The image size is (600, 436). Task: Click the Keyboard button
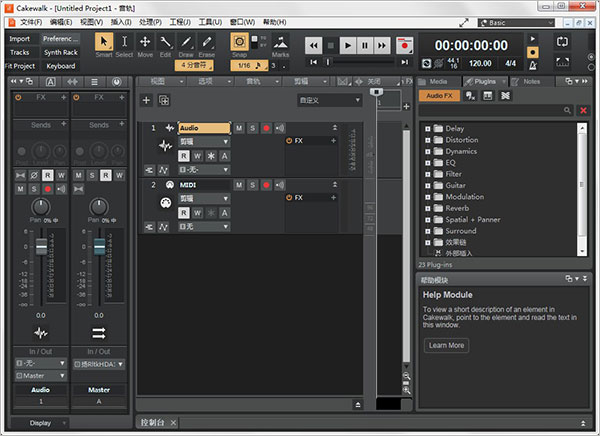(60, 66)
